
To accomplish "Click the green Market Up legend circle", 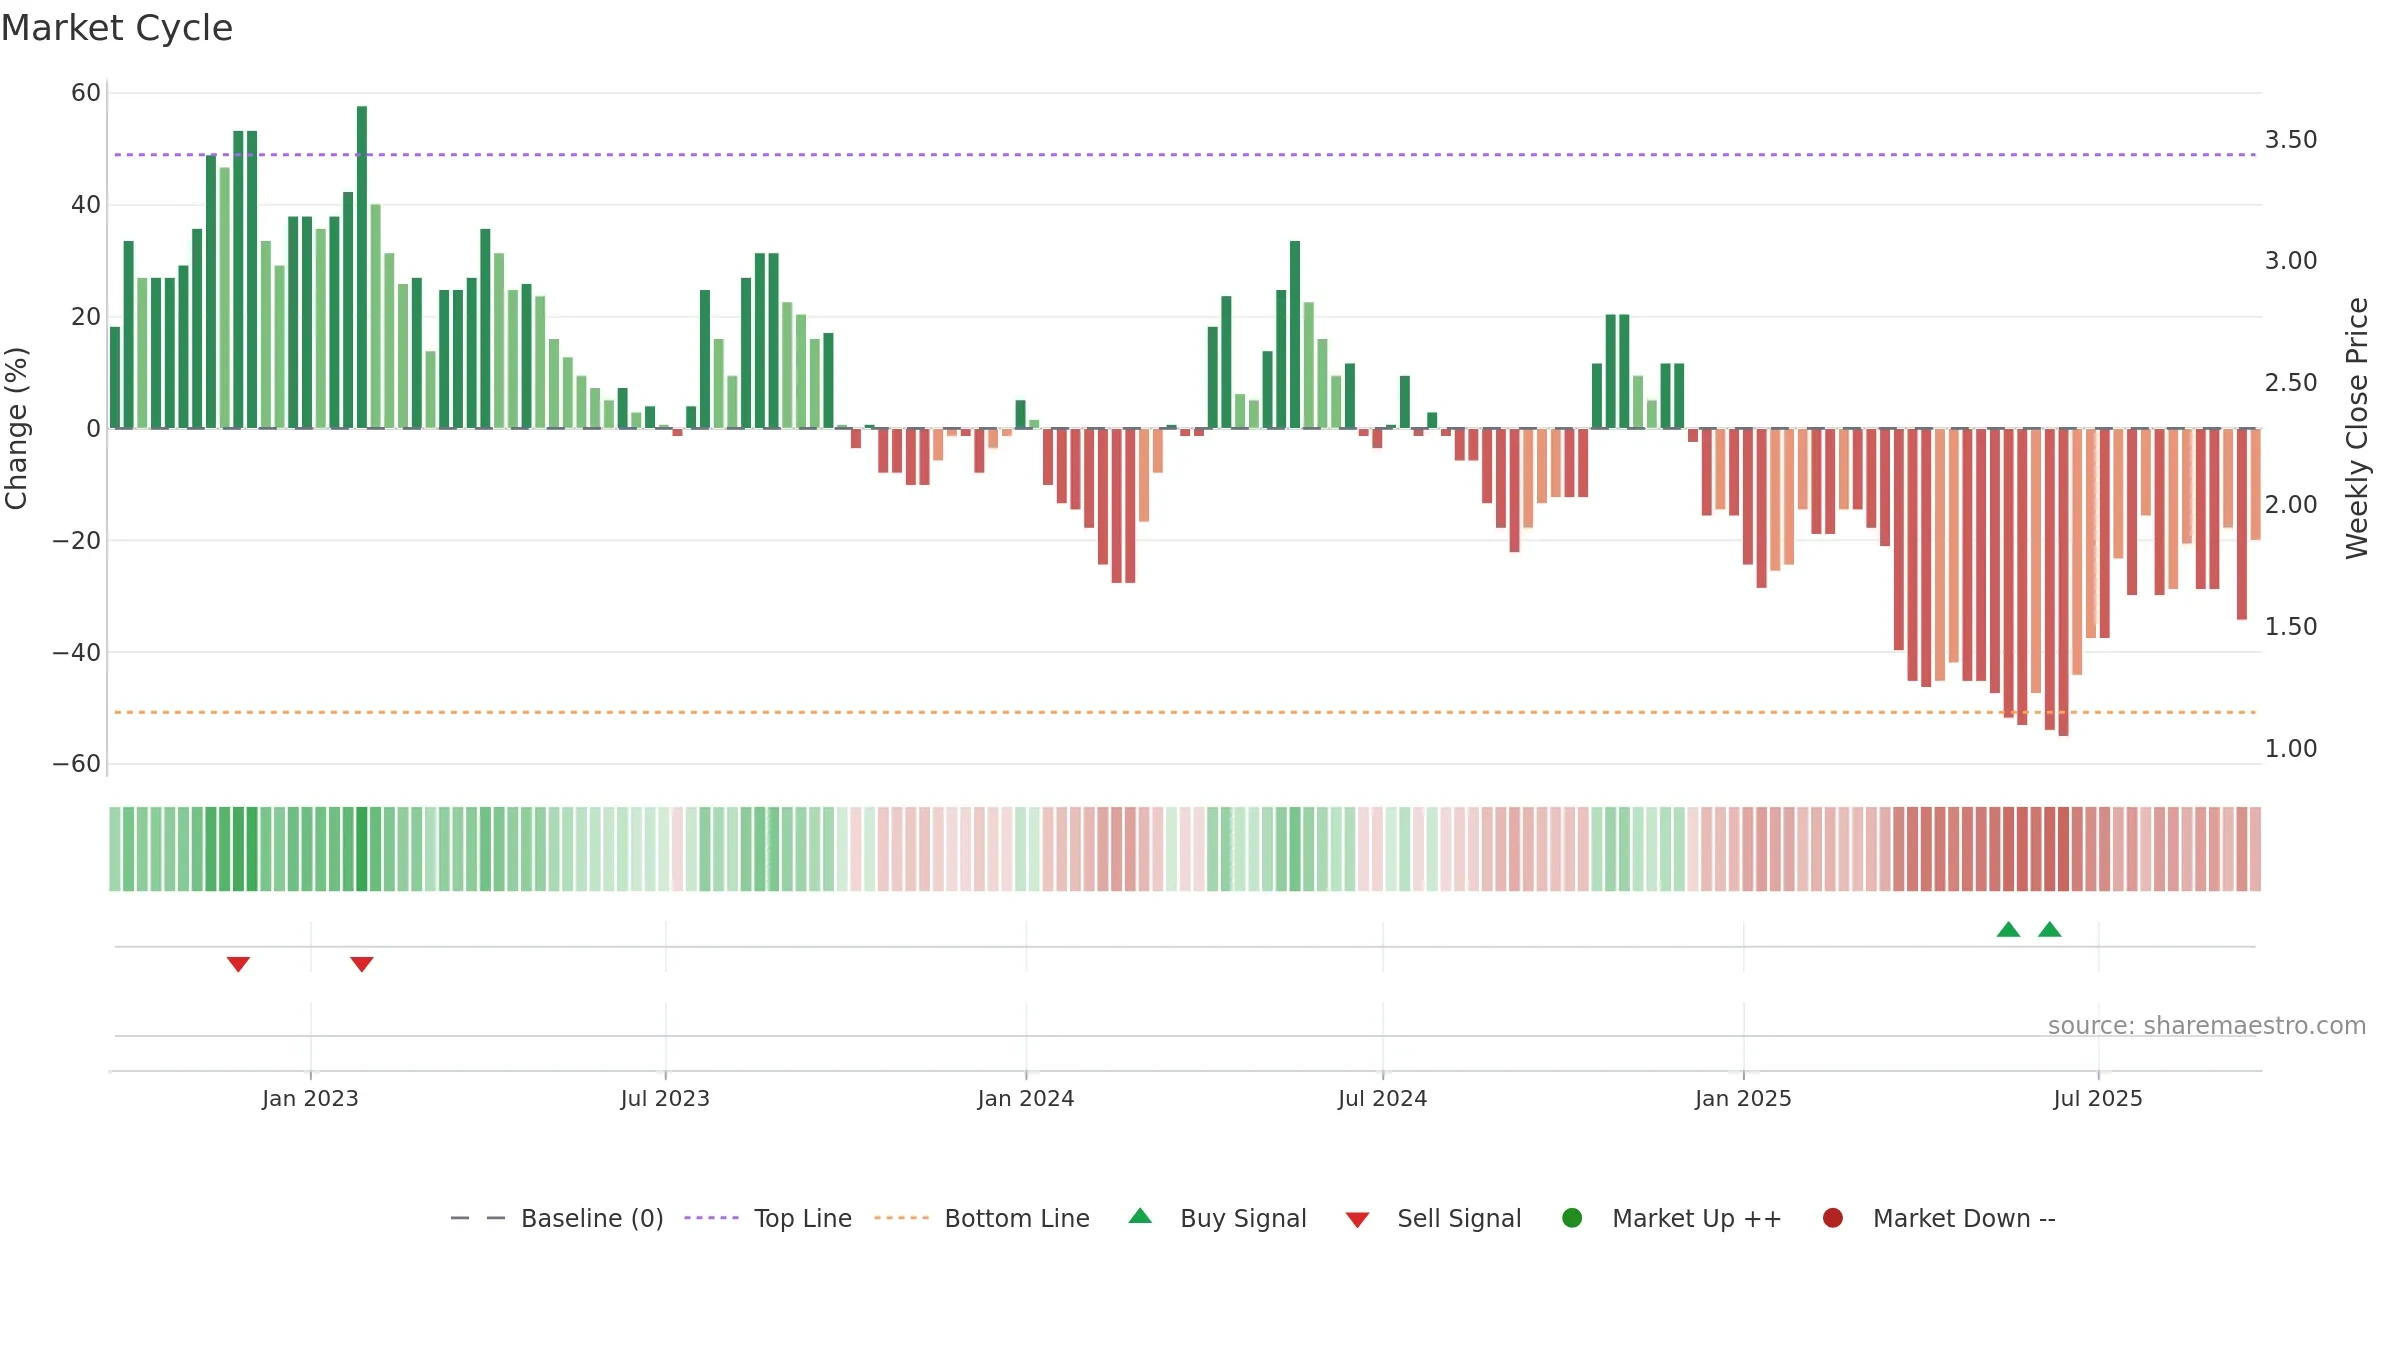I will pyautogui.click(x=1572, y=1218).
